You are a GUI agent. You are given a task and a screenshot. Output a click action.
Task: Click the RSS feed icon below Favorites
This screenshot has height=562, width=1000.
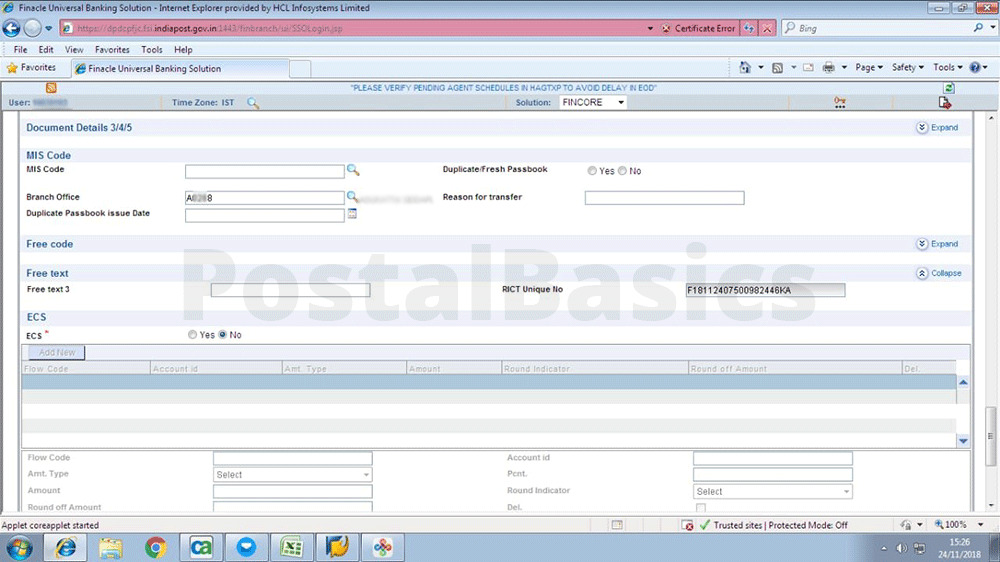(x=51, y=88)
